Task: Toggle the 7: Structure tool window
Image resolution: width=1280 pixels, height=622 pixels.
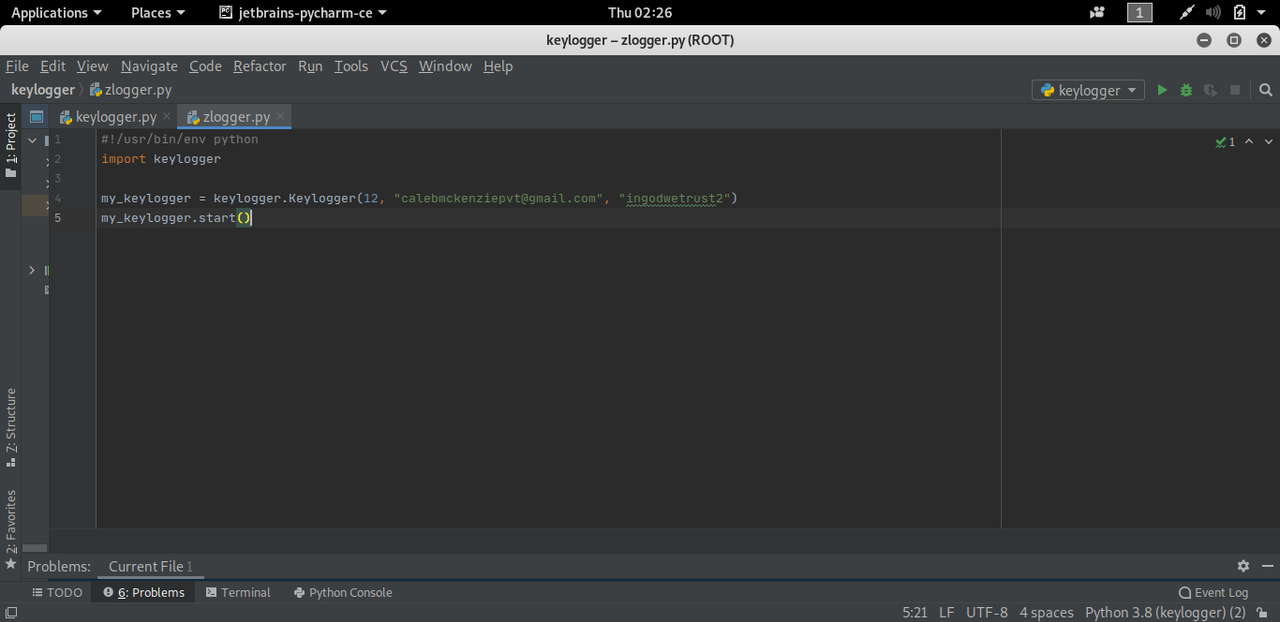Action: tap(11, 428)
